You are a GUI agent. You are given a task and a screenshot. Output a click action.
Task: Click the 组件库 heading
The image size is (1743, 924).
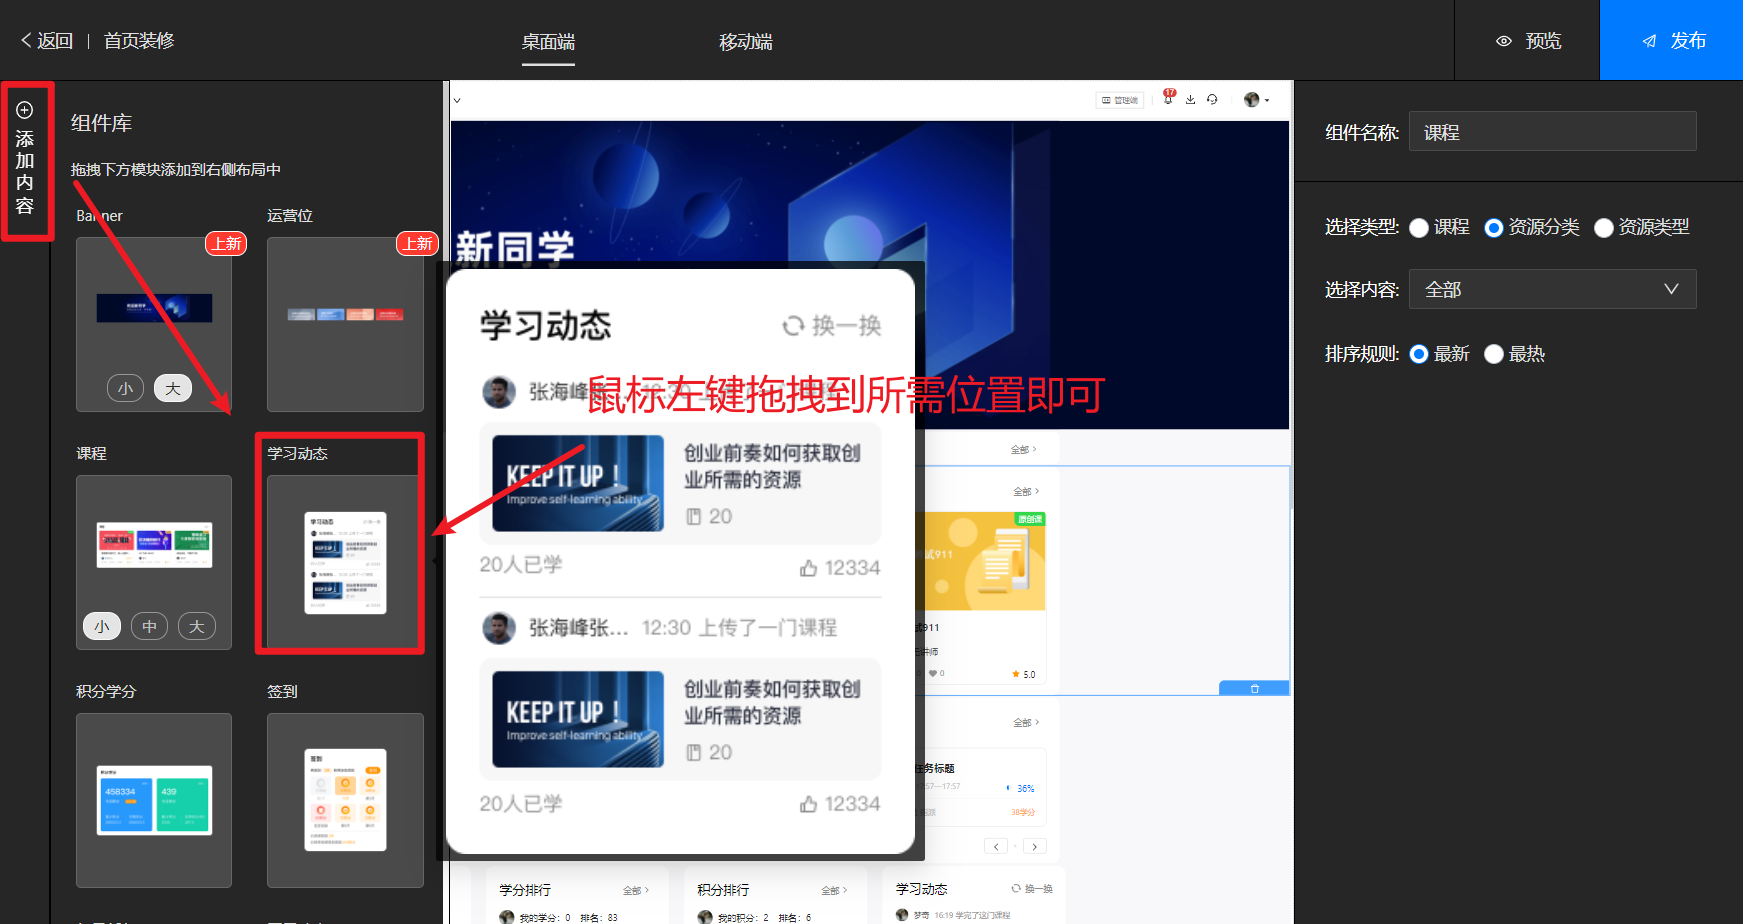[101, 123]
